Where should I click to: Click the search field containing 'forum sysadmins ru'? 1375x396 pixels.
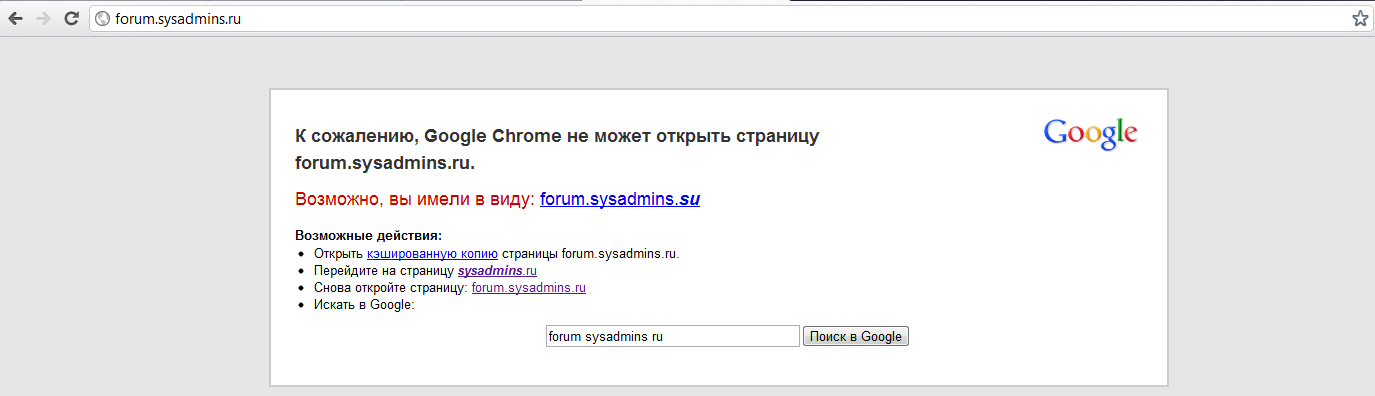click(x=672, y=337)
